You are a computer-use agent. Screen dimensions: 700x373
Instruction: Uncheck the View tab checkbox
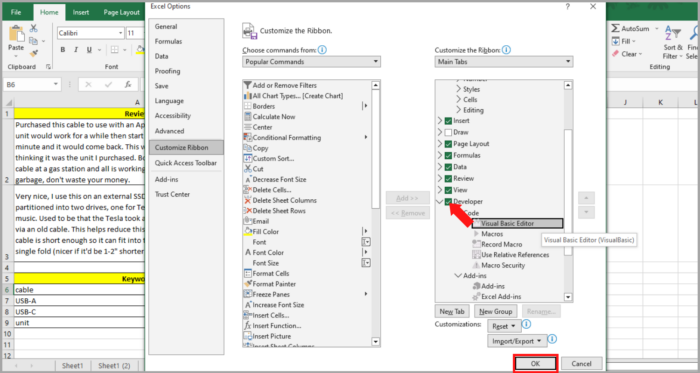click(x=448, y=190)
